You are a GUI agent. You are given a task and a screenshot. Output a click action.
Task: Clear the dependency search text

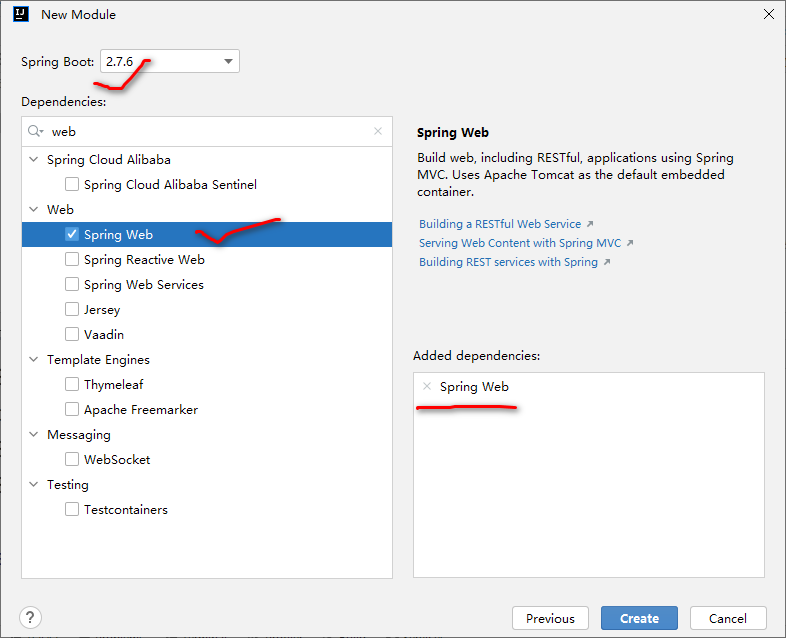378,131
